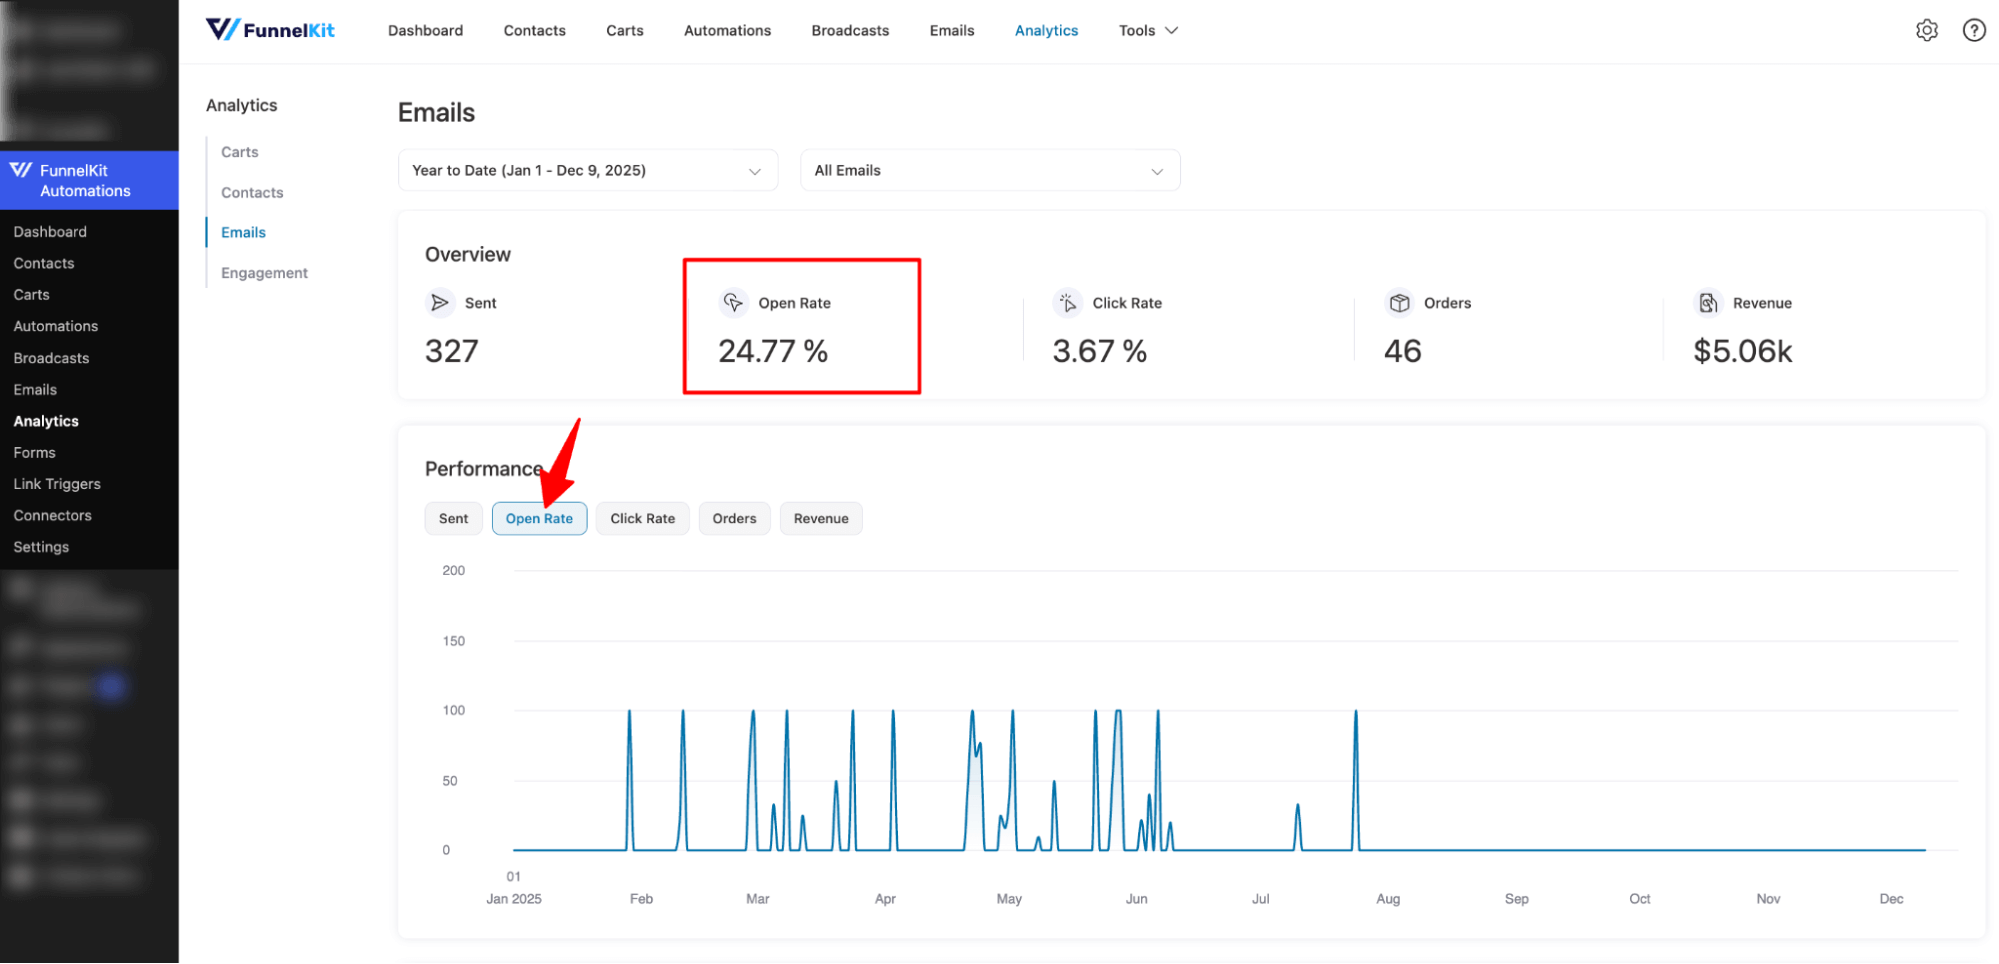Click the FunnelKit logo in the top bar
Screen dimensions: 1999x964
click(269, 29)
